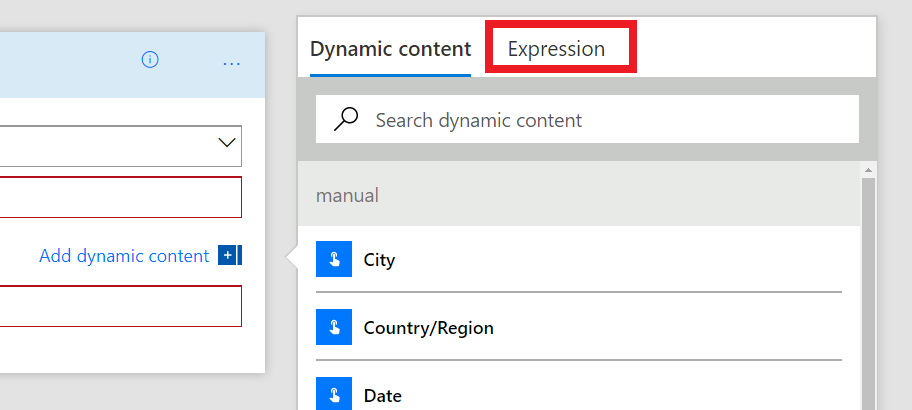The image size is (912, 410).
Task: Click the red-outlined field below Add dynamic content
Action: pyautogui.click(x=120, y=306)
